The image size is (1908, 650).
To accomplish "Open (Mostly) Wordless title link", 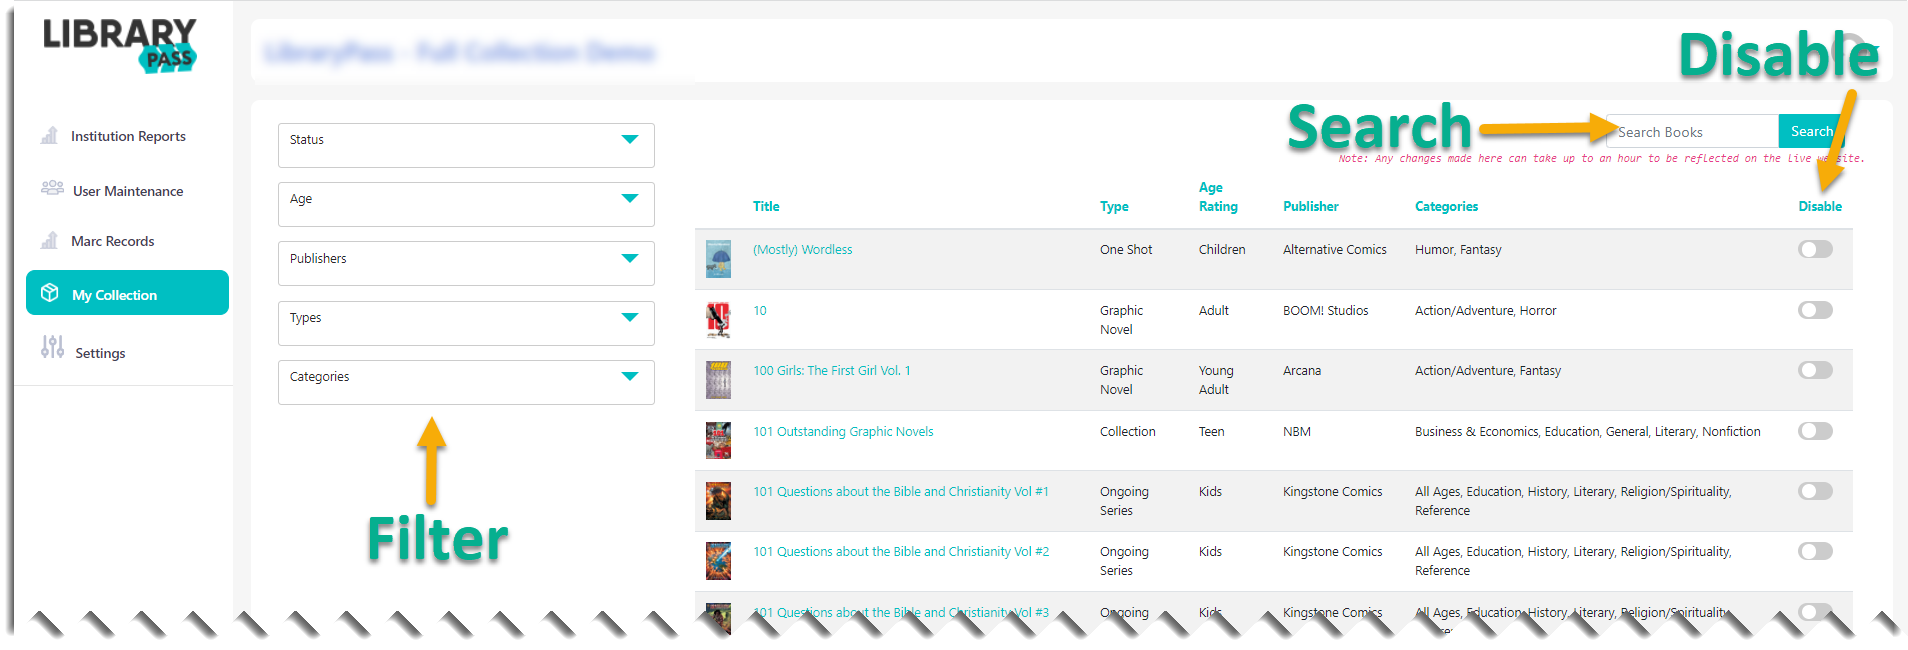I will click(x=802, y=250).
